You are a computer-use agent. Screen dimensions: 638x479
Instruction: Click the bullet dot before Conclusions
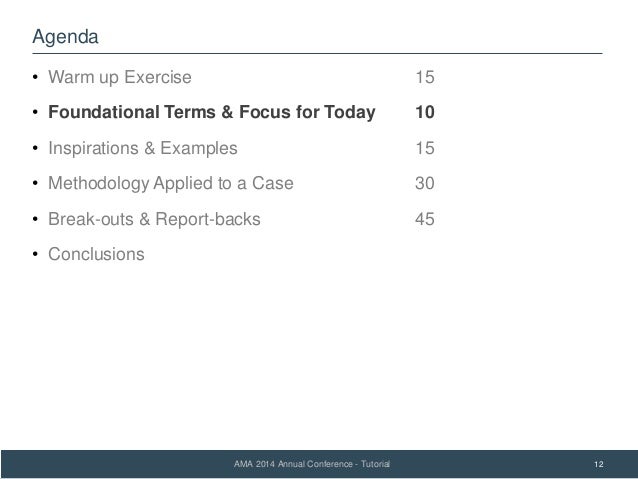click(37, 255)
